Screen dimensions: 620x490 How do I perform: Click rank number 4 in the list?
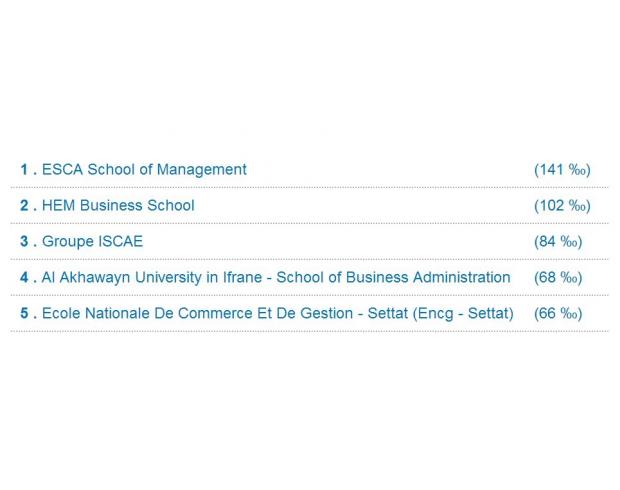click(24, 277)
